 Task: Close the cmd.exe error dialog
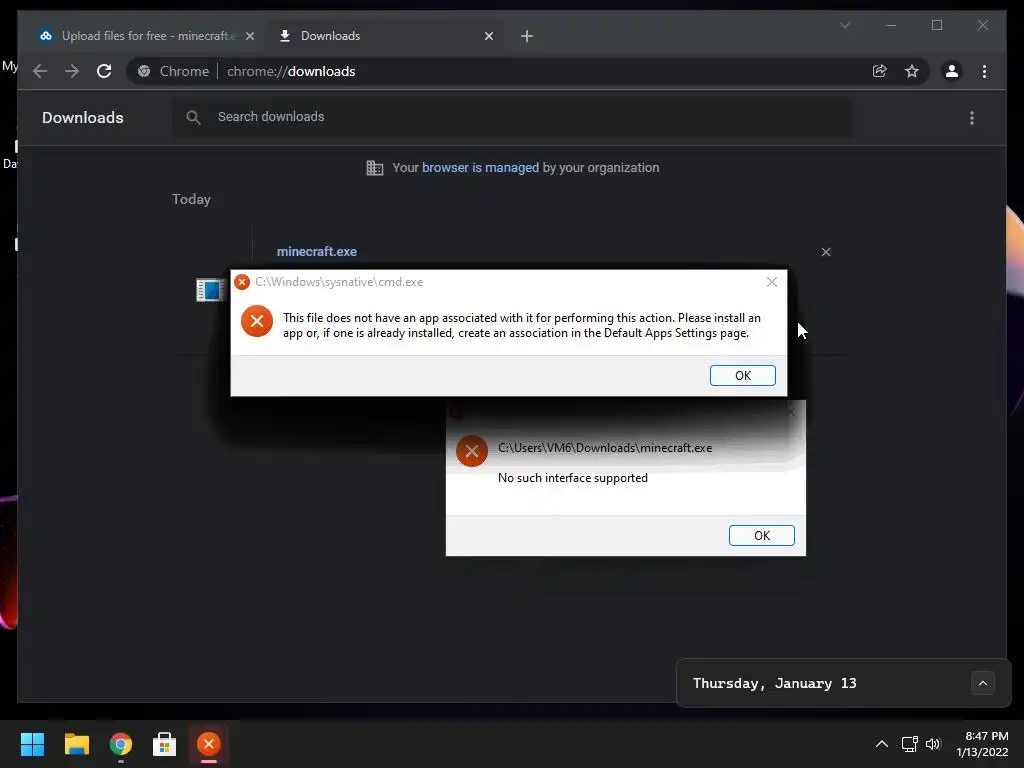(x=771, y=282)
